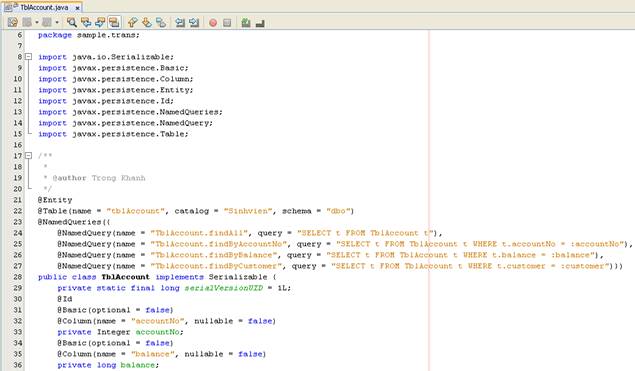
Task: Click Find Selection magnifier icon
Action: coord(72,23)
